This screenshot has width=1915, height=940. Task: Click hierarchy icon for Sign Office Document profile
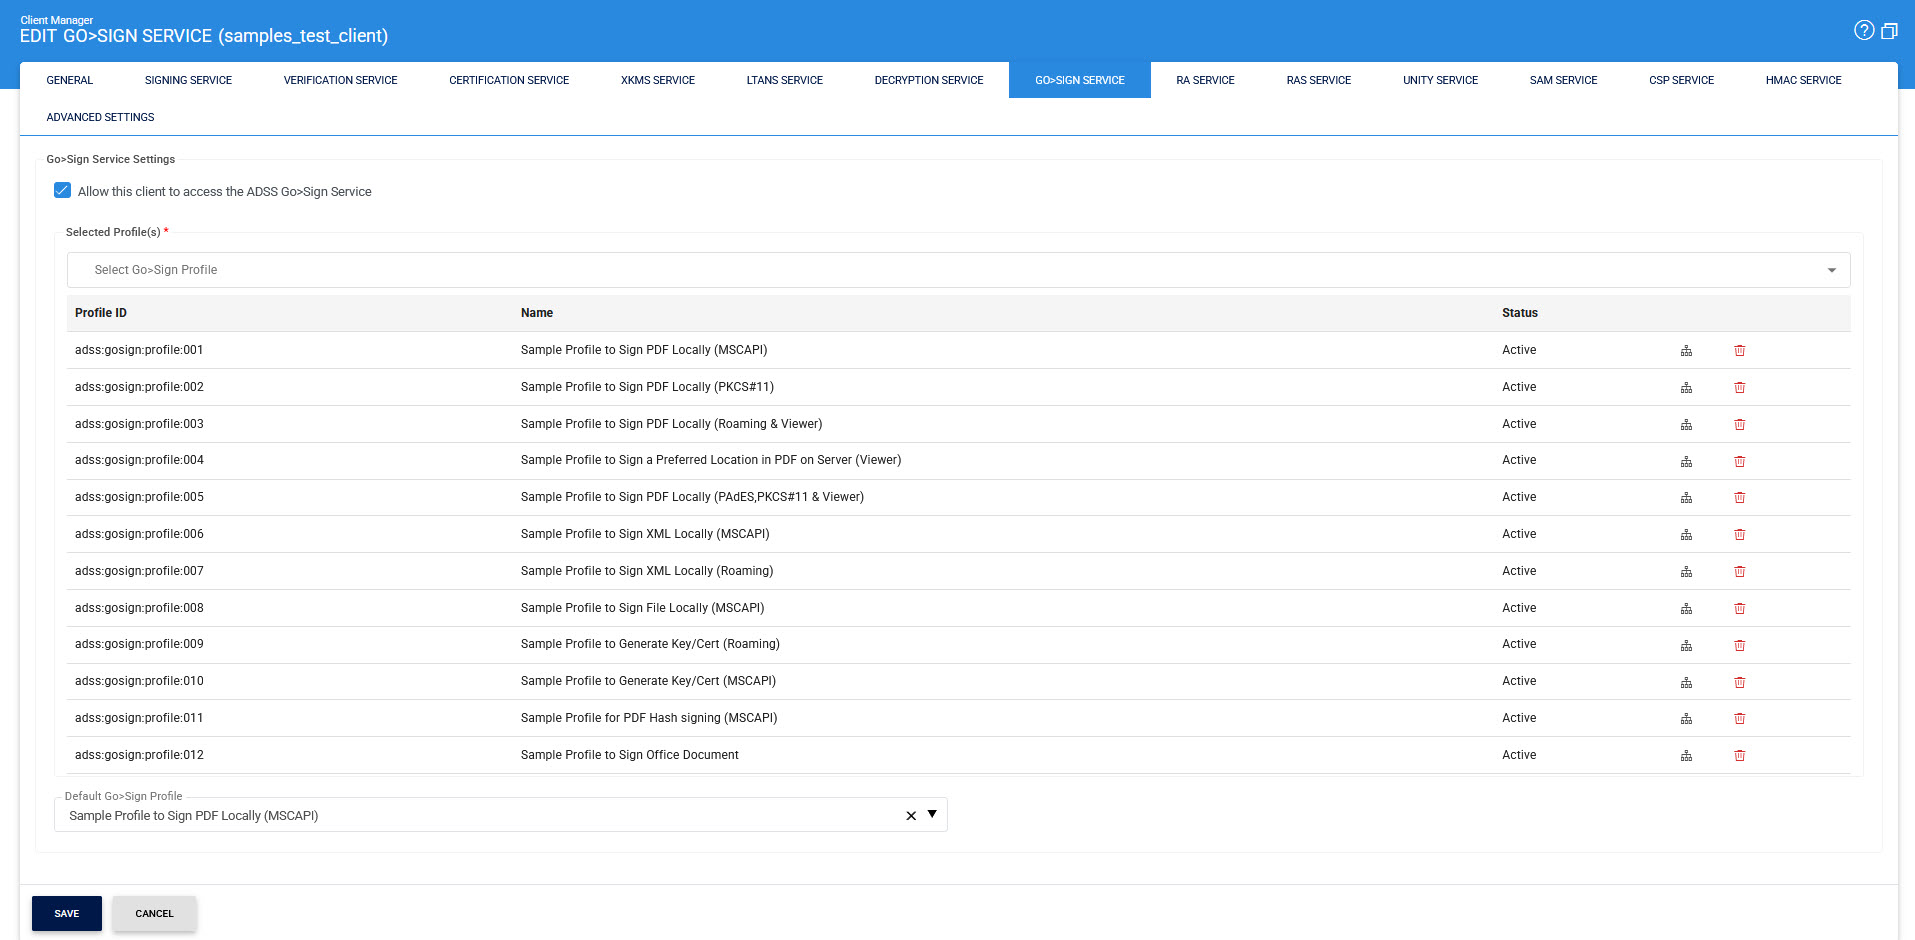pos(1686,756)
